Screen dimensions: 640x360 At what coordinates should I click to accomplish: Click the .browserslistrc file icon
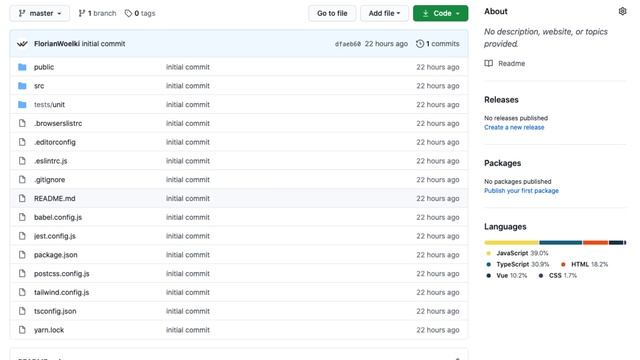pyautogui.click(x=22, y=123)
